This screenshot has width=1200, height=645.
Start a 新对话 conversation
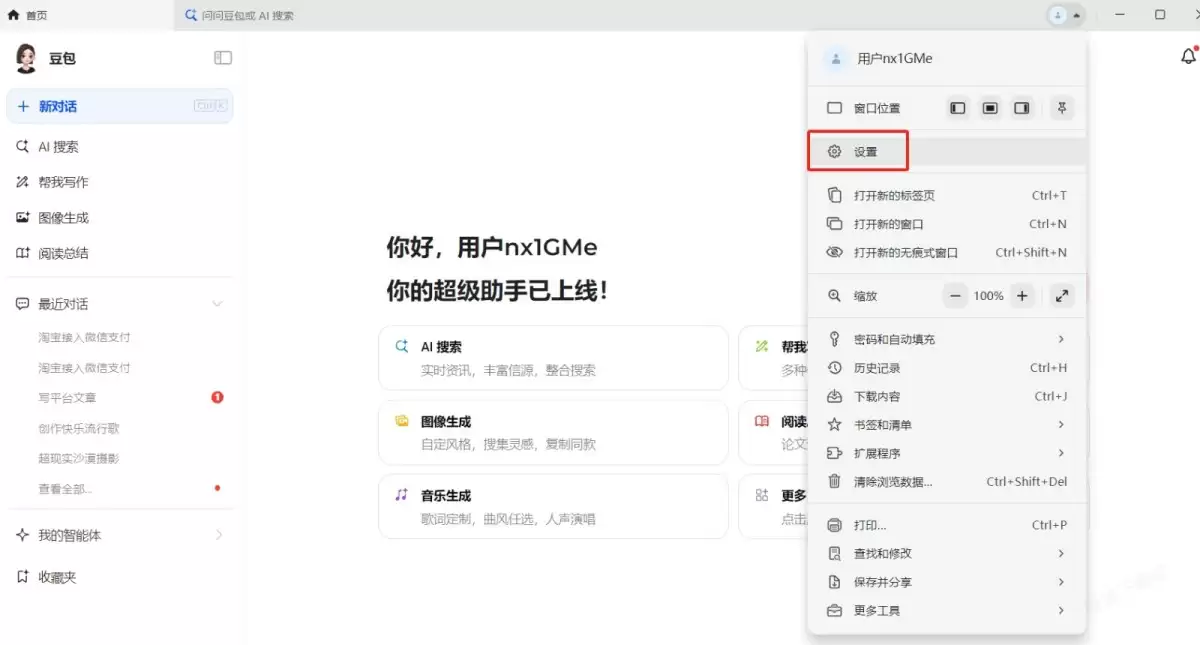pos(120,106)
